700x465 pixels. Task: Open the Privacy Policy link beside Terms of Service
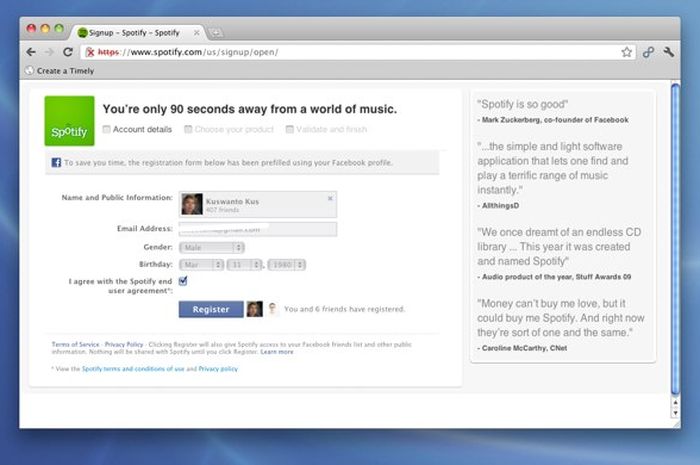[124, 345]
